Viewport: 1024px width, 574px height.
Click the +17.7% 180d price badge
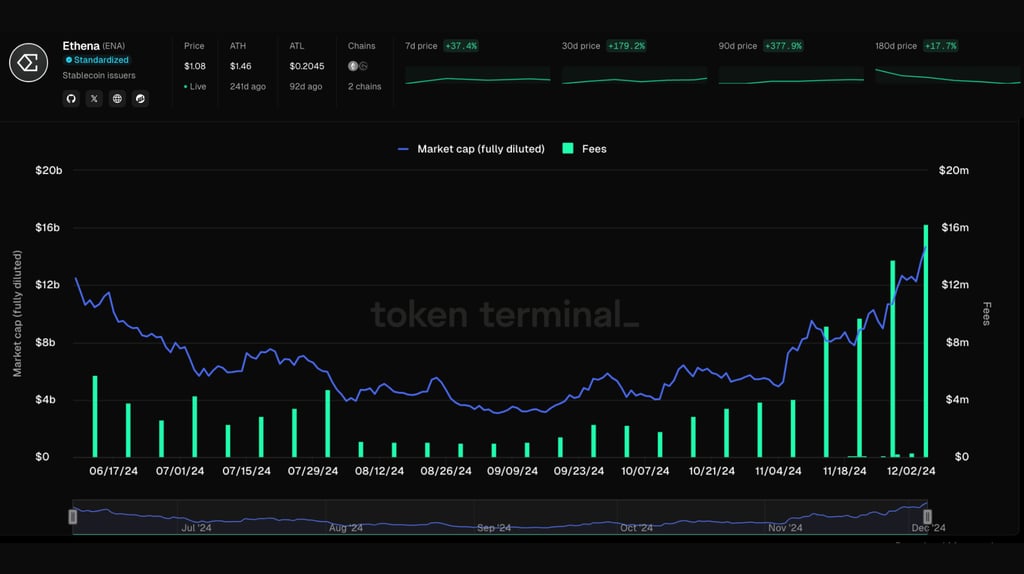940,46
